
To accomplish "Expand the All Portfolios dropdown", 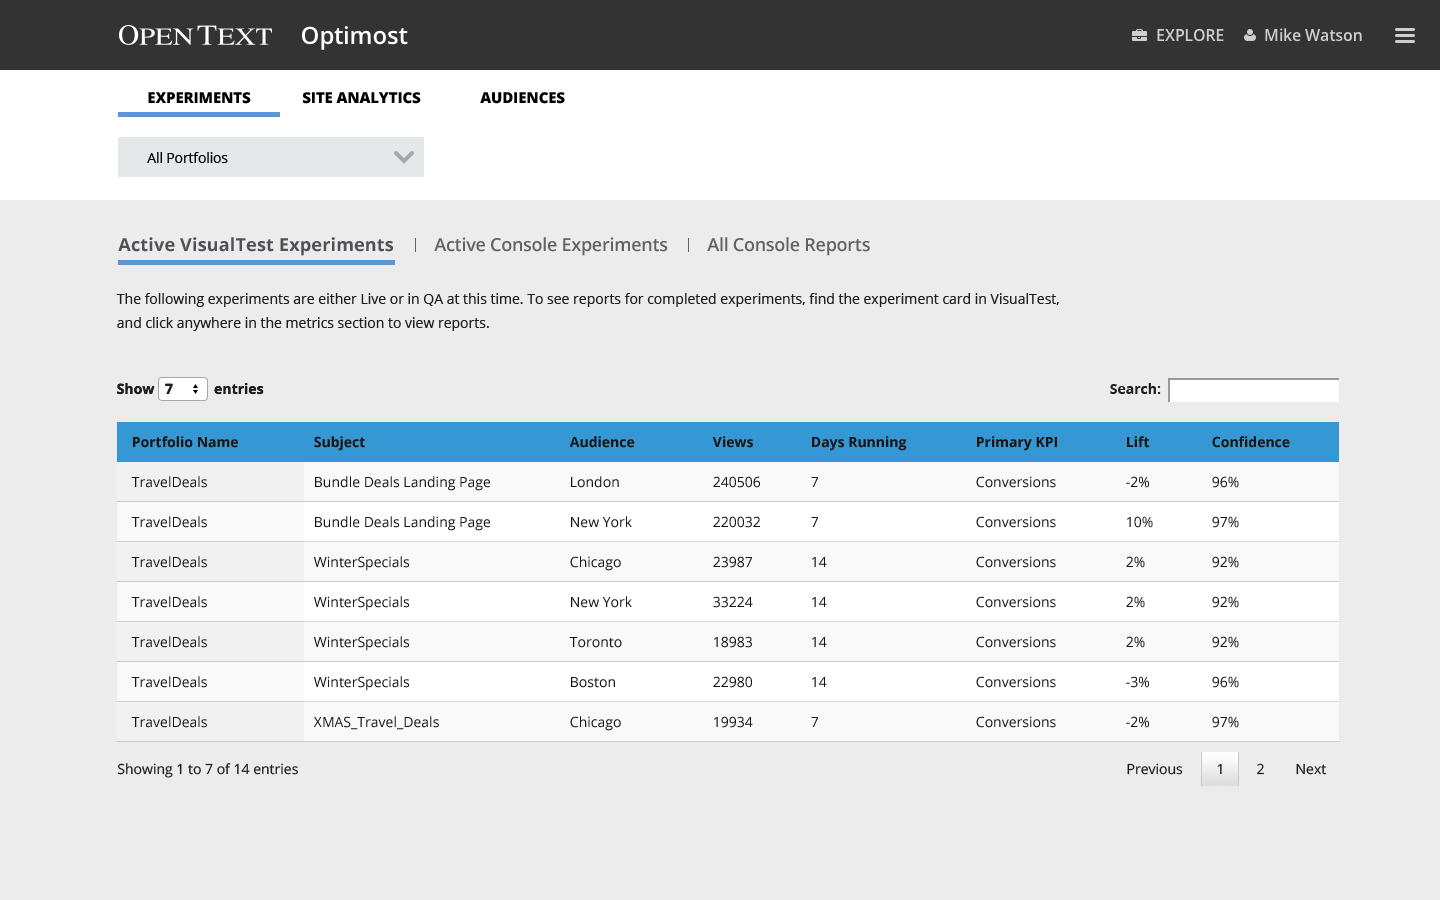I will [x=271, y=157].
